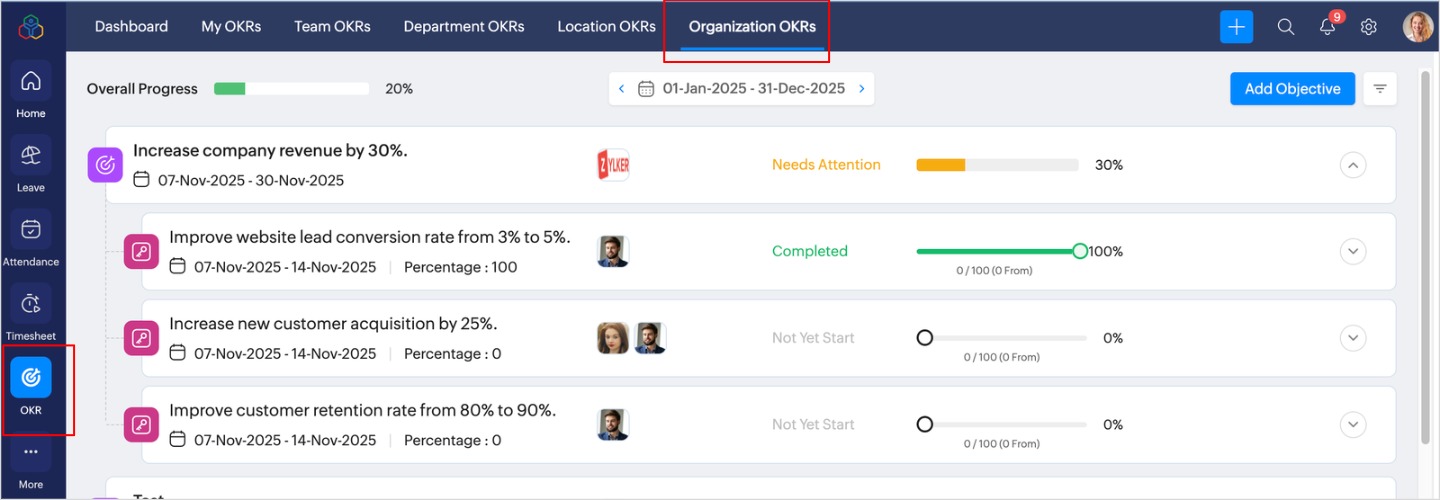
Task: Expand the website lead conversion key result
Action: [1353, 251]
